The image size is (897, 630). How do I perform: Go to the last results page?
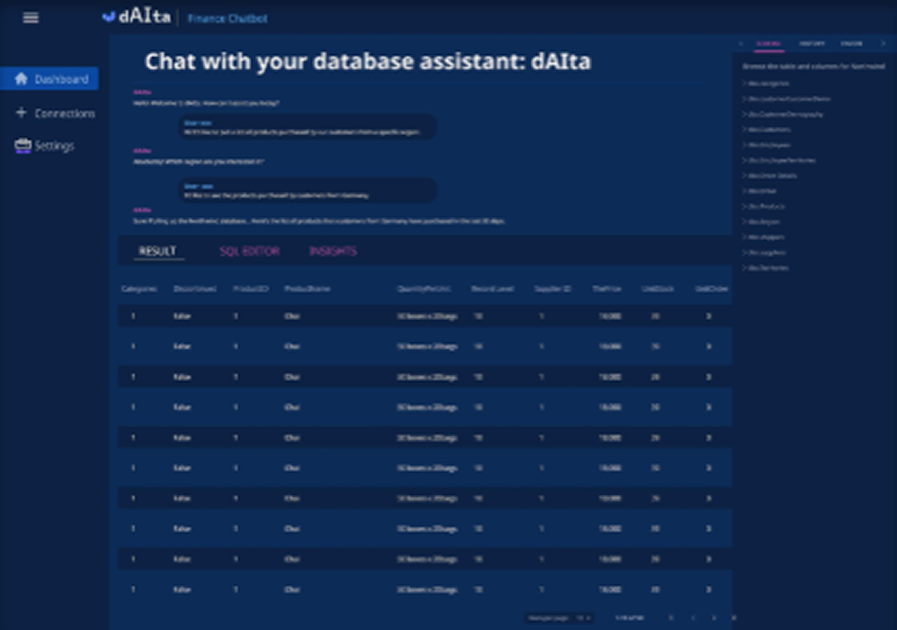click(733, 618)
